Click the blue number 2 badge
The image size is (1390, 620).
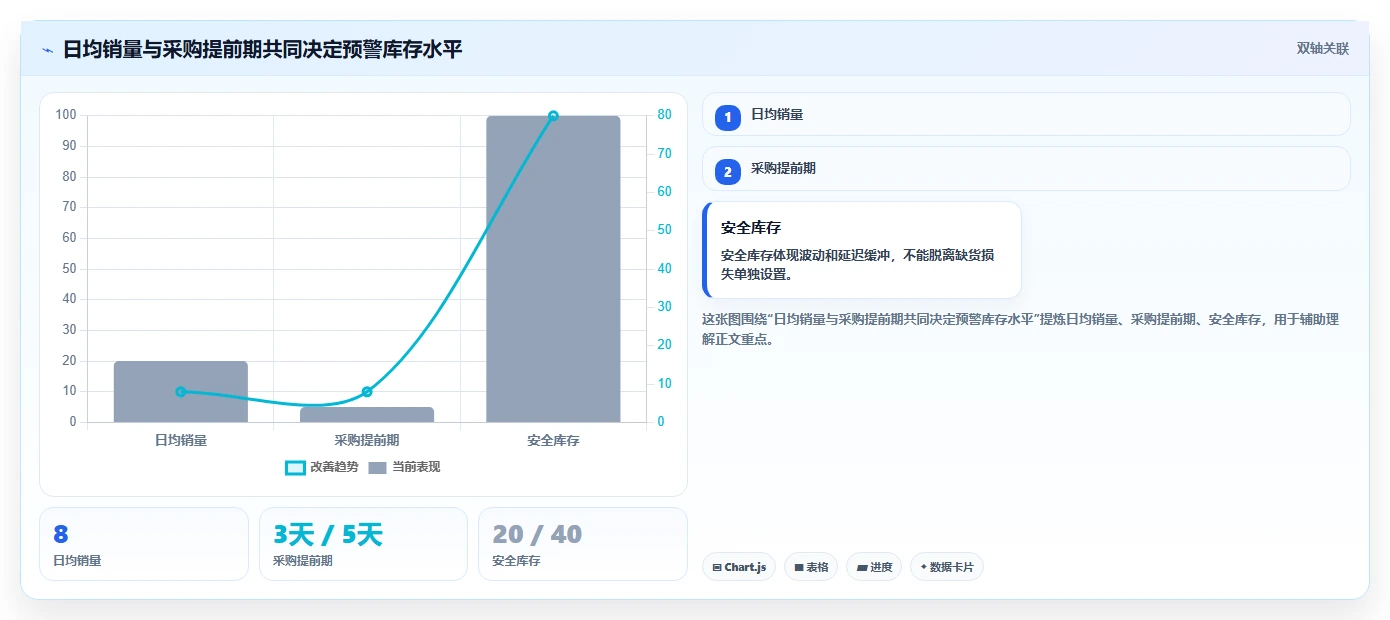click(x=728, y=171)
